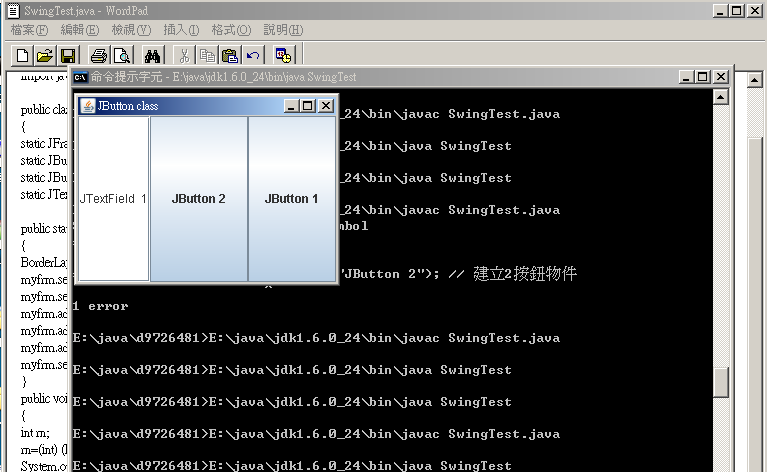Click the command prompt title bar text
The width and height of the screenshot is (767, 472).
(224, 77)
